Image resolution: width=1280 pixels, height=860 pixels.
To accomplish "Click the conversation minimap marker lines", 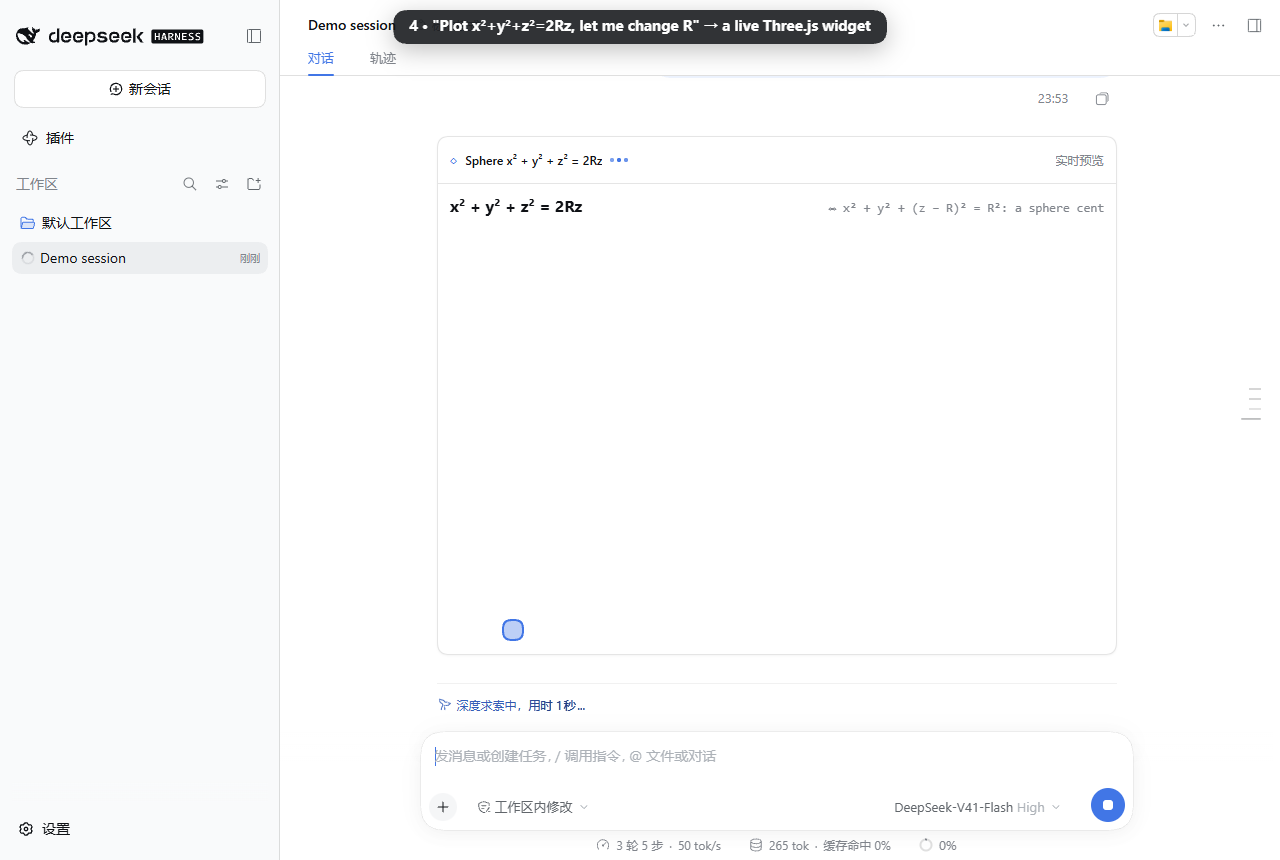I will tap(1252, 404).
